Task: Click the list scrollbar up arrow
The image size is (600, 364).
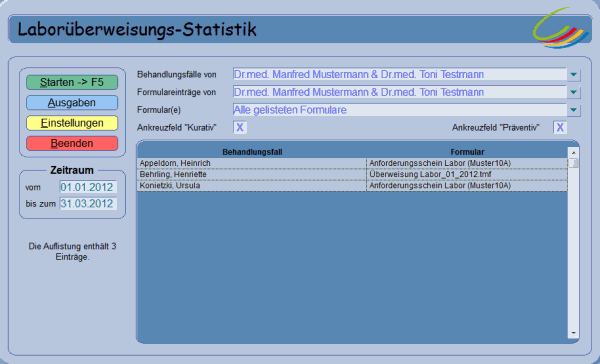Action: pos(573,153)
